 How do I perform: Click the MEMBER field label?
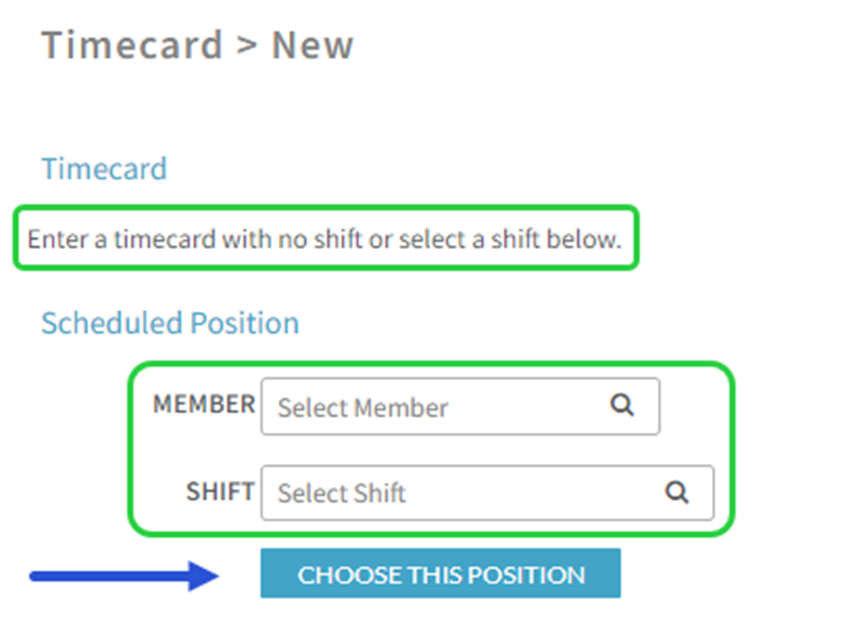point(204,404)
